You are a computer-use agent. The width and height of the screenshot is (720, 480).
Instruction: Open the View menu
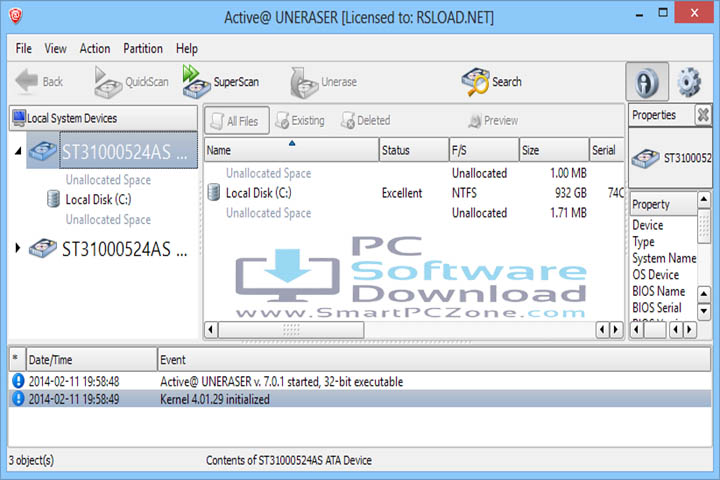[x=56, y=48]
